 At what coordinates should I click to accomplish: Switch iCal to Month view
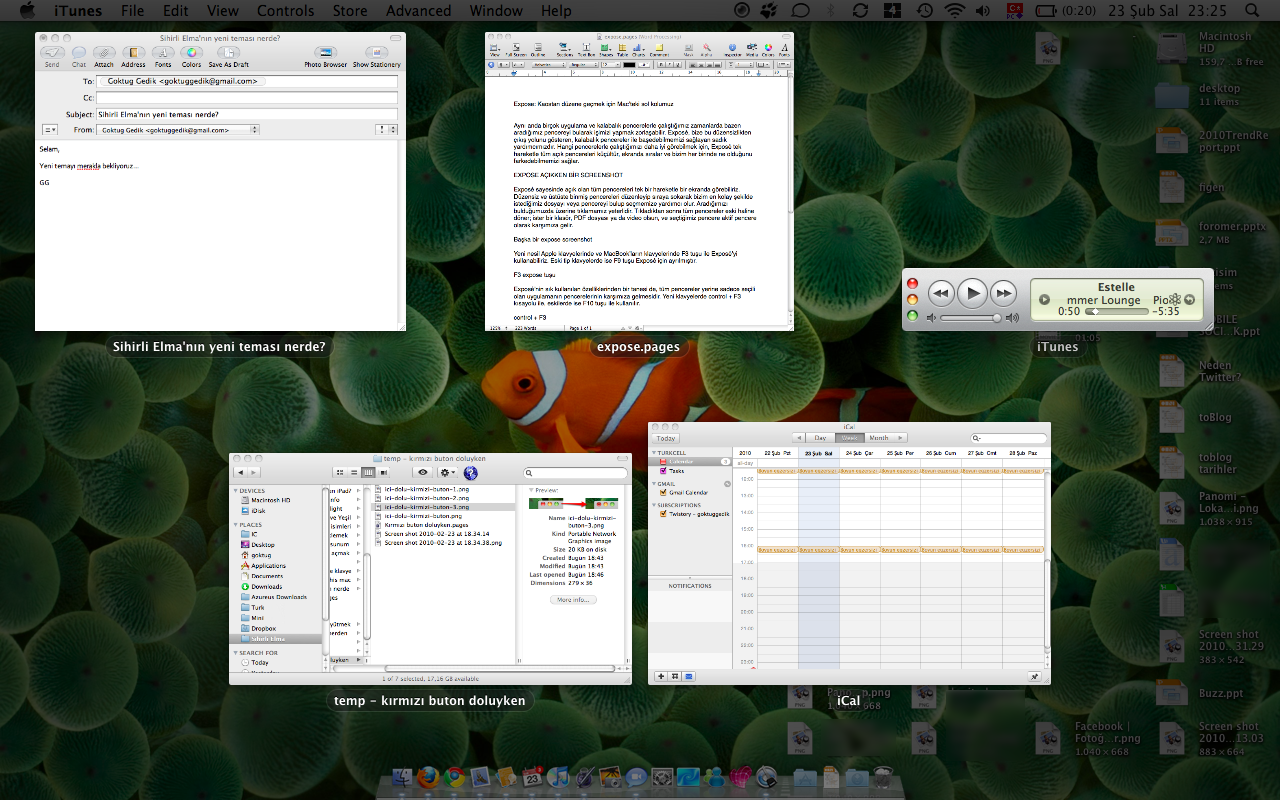pos(878,438)
